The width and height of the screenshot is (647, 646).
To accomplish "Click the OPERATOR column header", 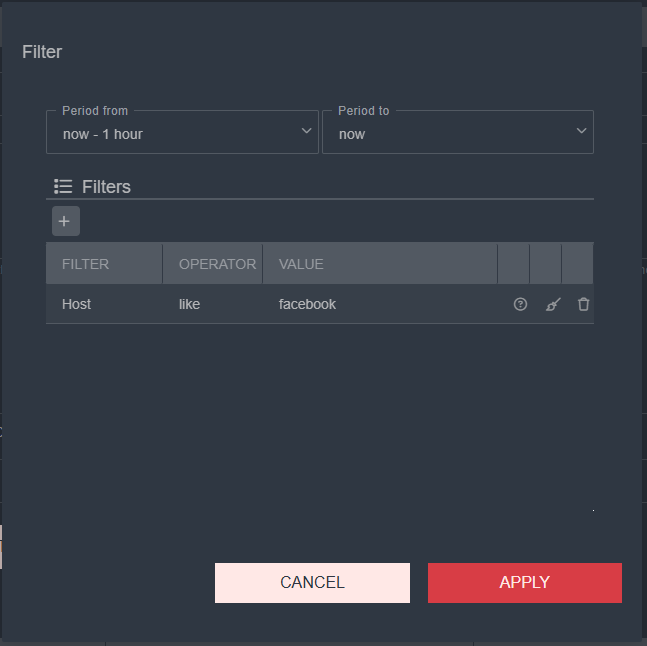I will 217,264.
